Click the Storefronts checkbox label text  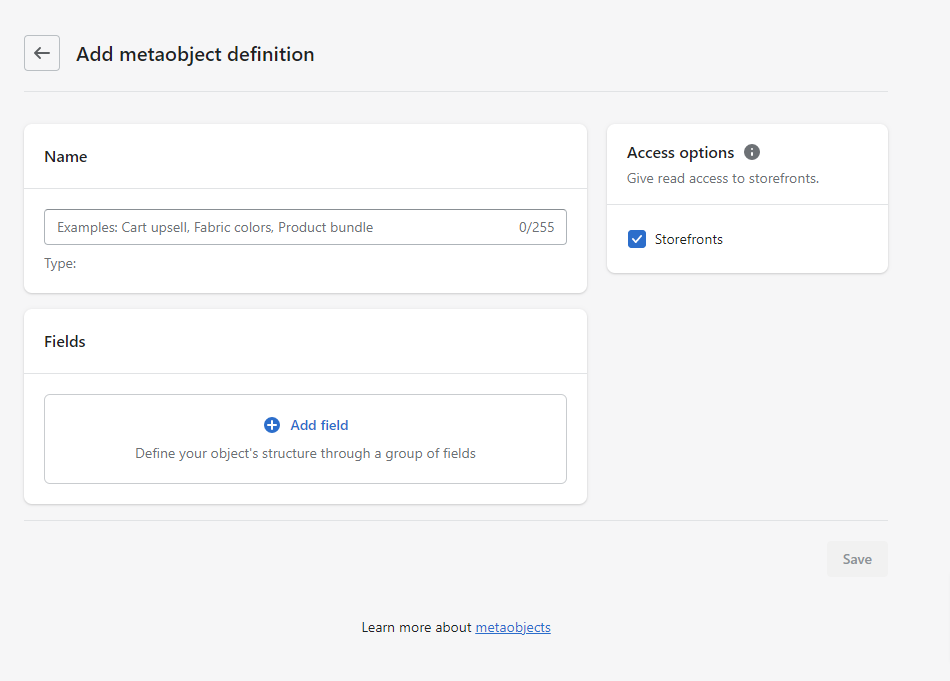[x=689, y=239]
